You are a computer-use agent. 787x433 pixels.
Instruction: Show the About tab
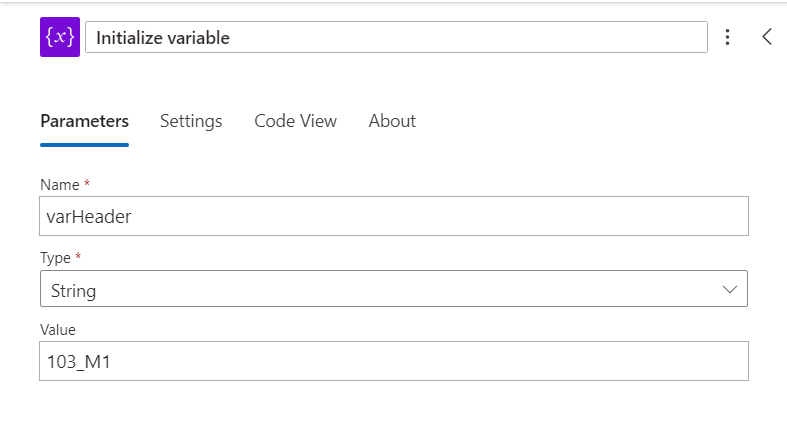coord(392,121)
